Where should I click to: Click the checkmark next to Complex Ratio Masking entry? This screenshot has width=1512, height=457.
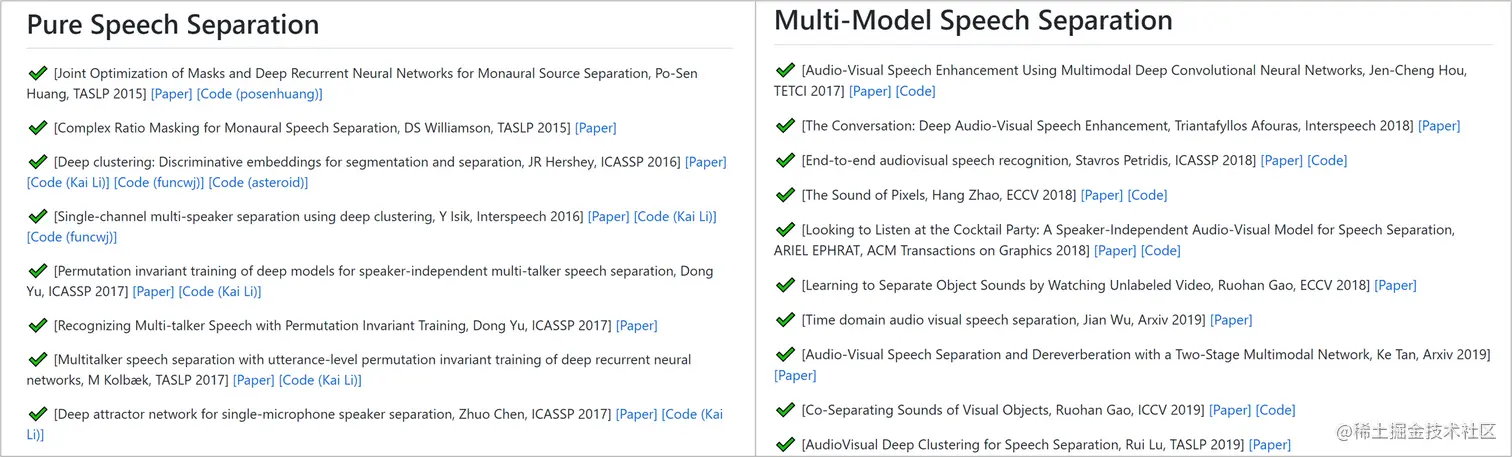click(x=38, y=127)
